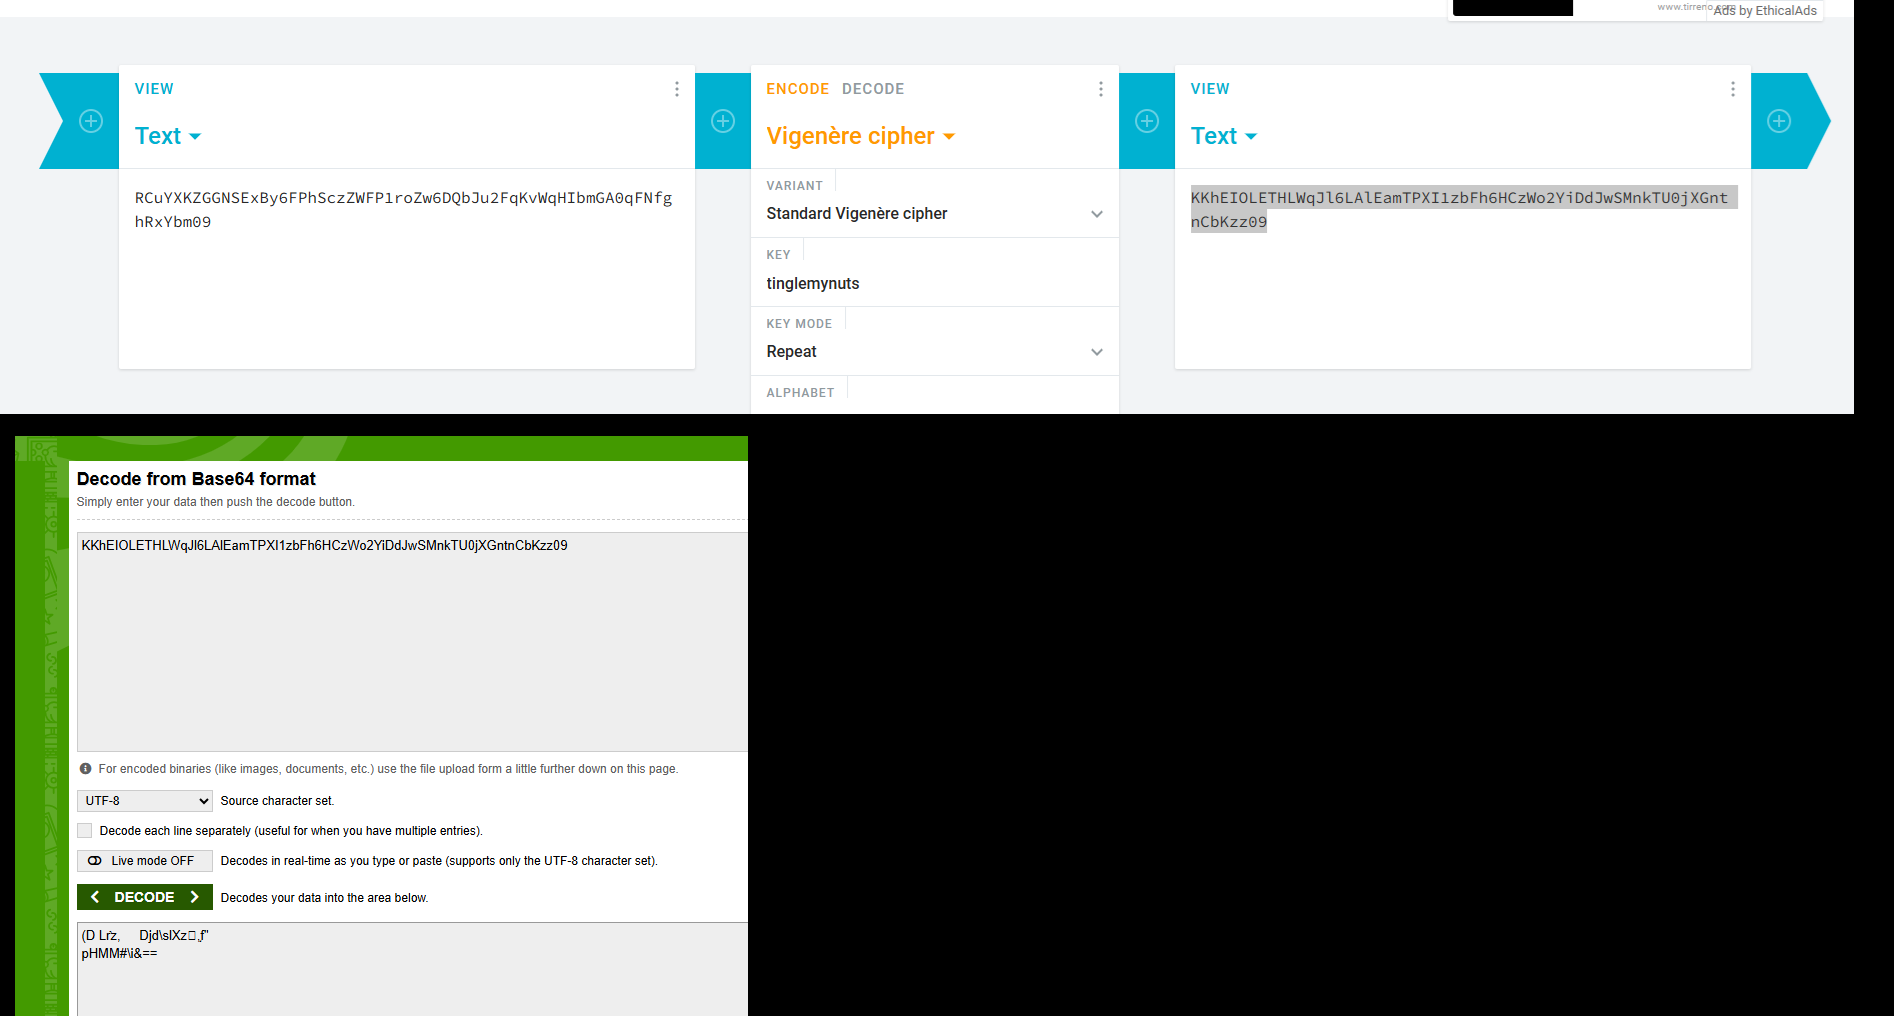Click the KEY MODE label
Viewport: 1894px width, 1016px height.
(799, 324)
